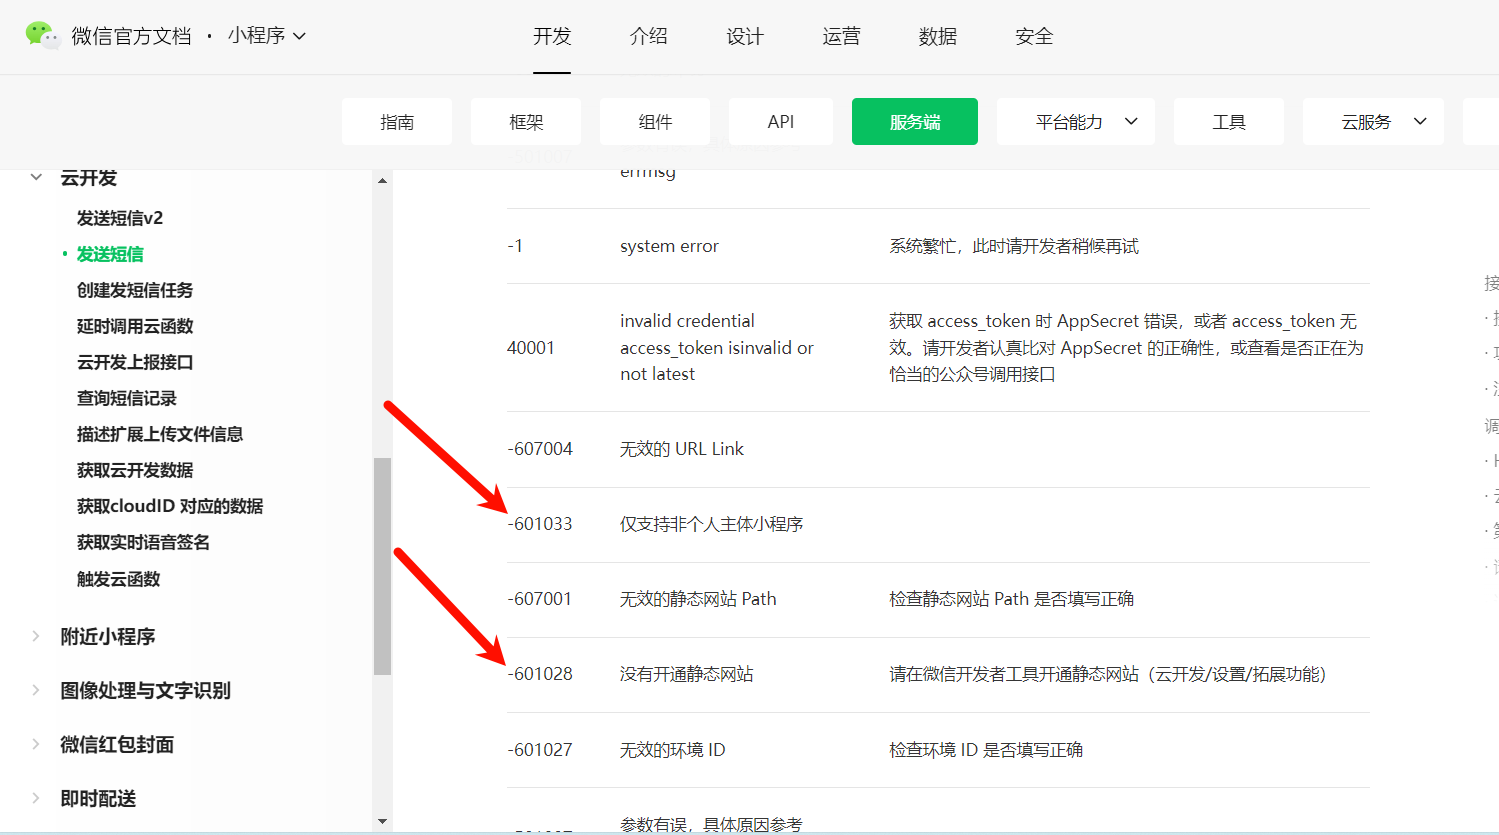Click the "system error" message text
1499x835 pixels.
(669, 246)
